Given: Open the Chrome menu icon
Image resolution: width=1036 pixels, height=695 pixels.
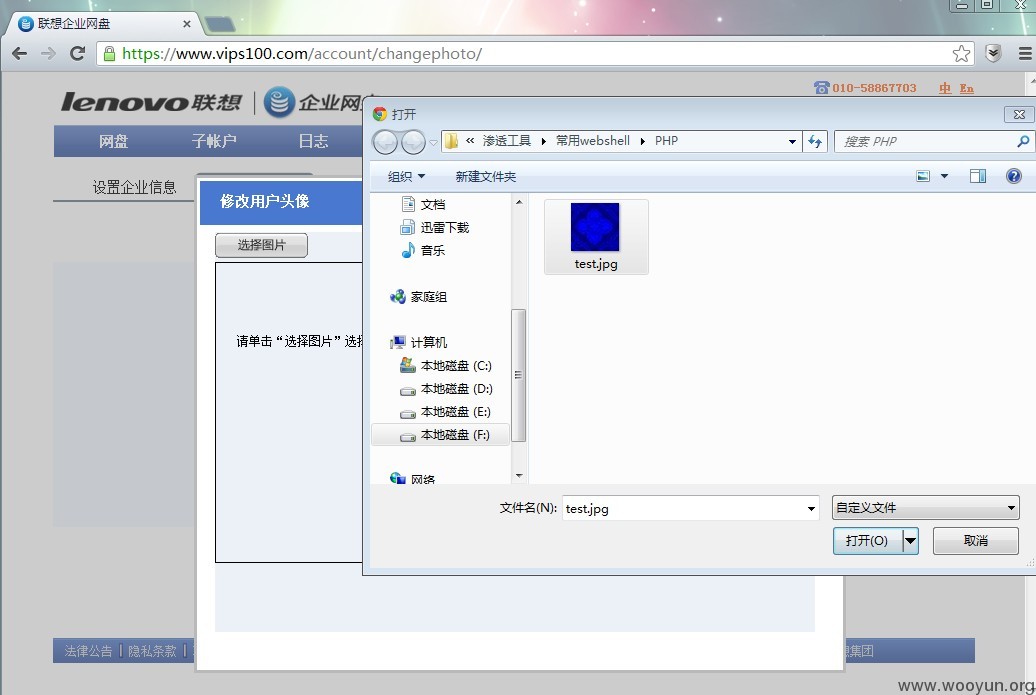Looking at the screenshot, I should [1024, 54].
